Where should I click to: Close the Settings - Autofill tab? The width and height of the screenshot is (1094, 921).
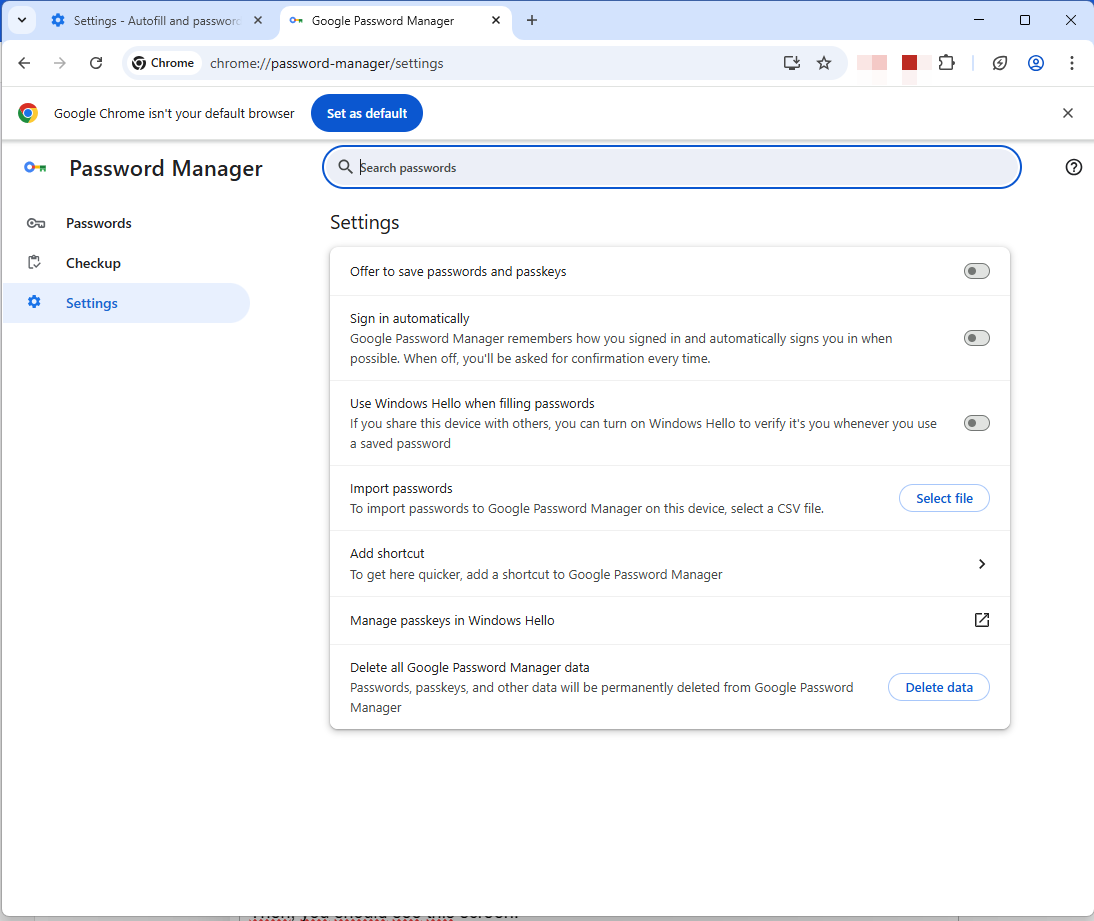point(258,20)
